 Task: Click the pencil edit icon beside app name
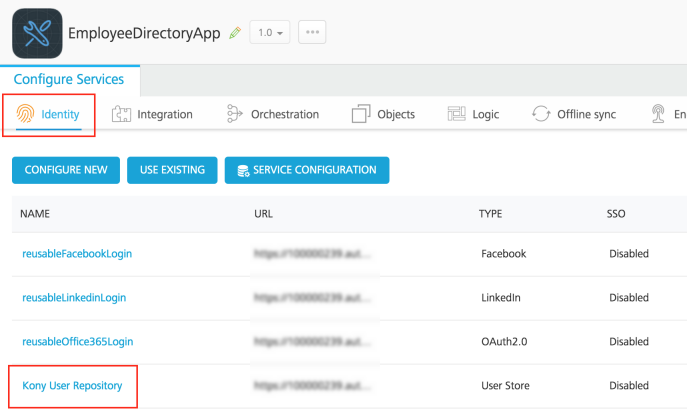pyautogui.click(x=235, y=33)
